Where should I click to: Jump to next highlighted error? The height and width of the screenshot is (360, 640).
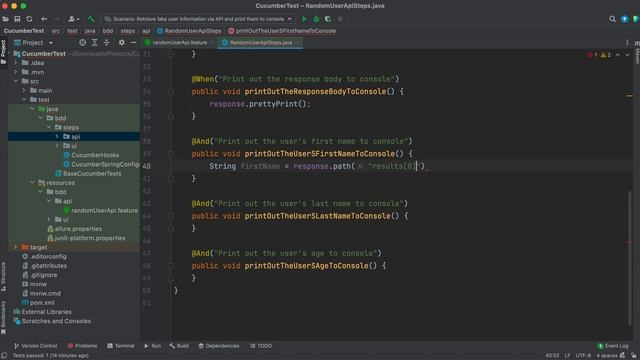[x=627, y=55]
